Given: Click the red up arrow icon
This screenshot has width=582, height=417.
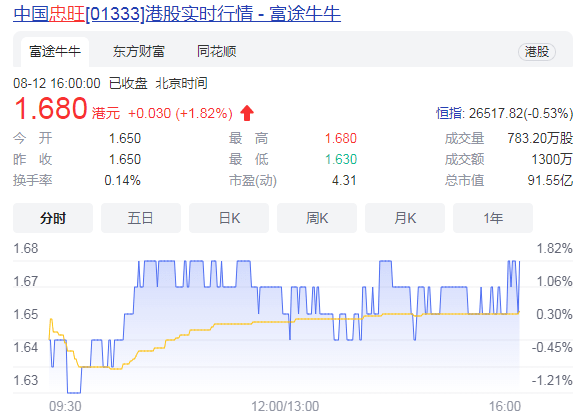Looking at the screenshot, I should point(247,113).
